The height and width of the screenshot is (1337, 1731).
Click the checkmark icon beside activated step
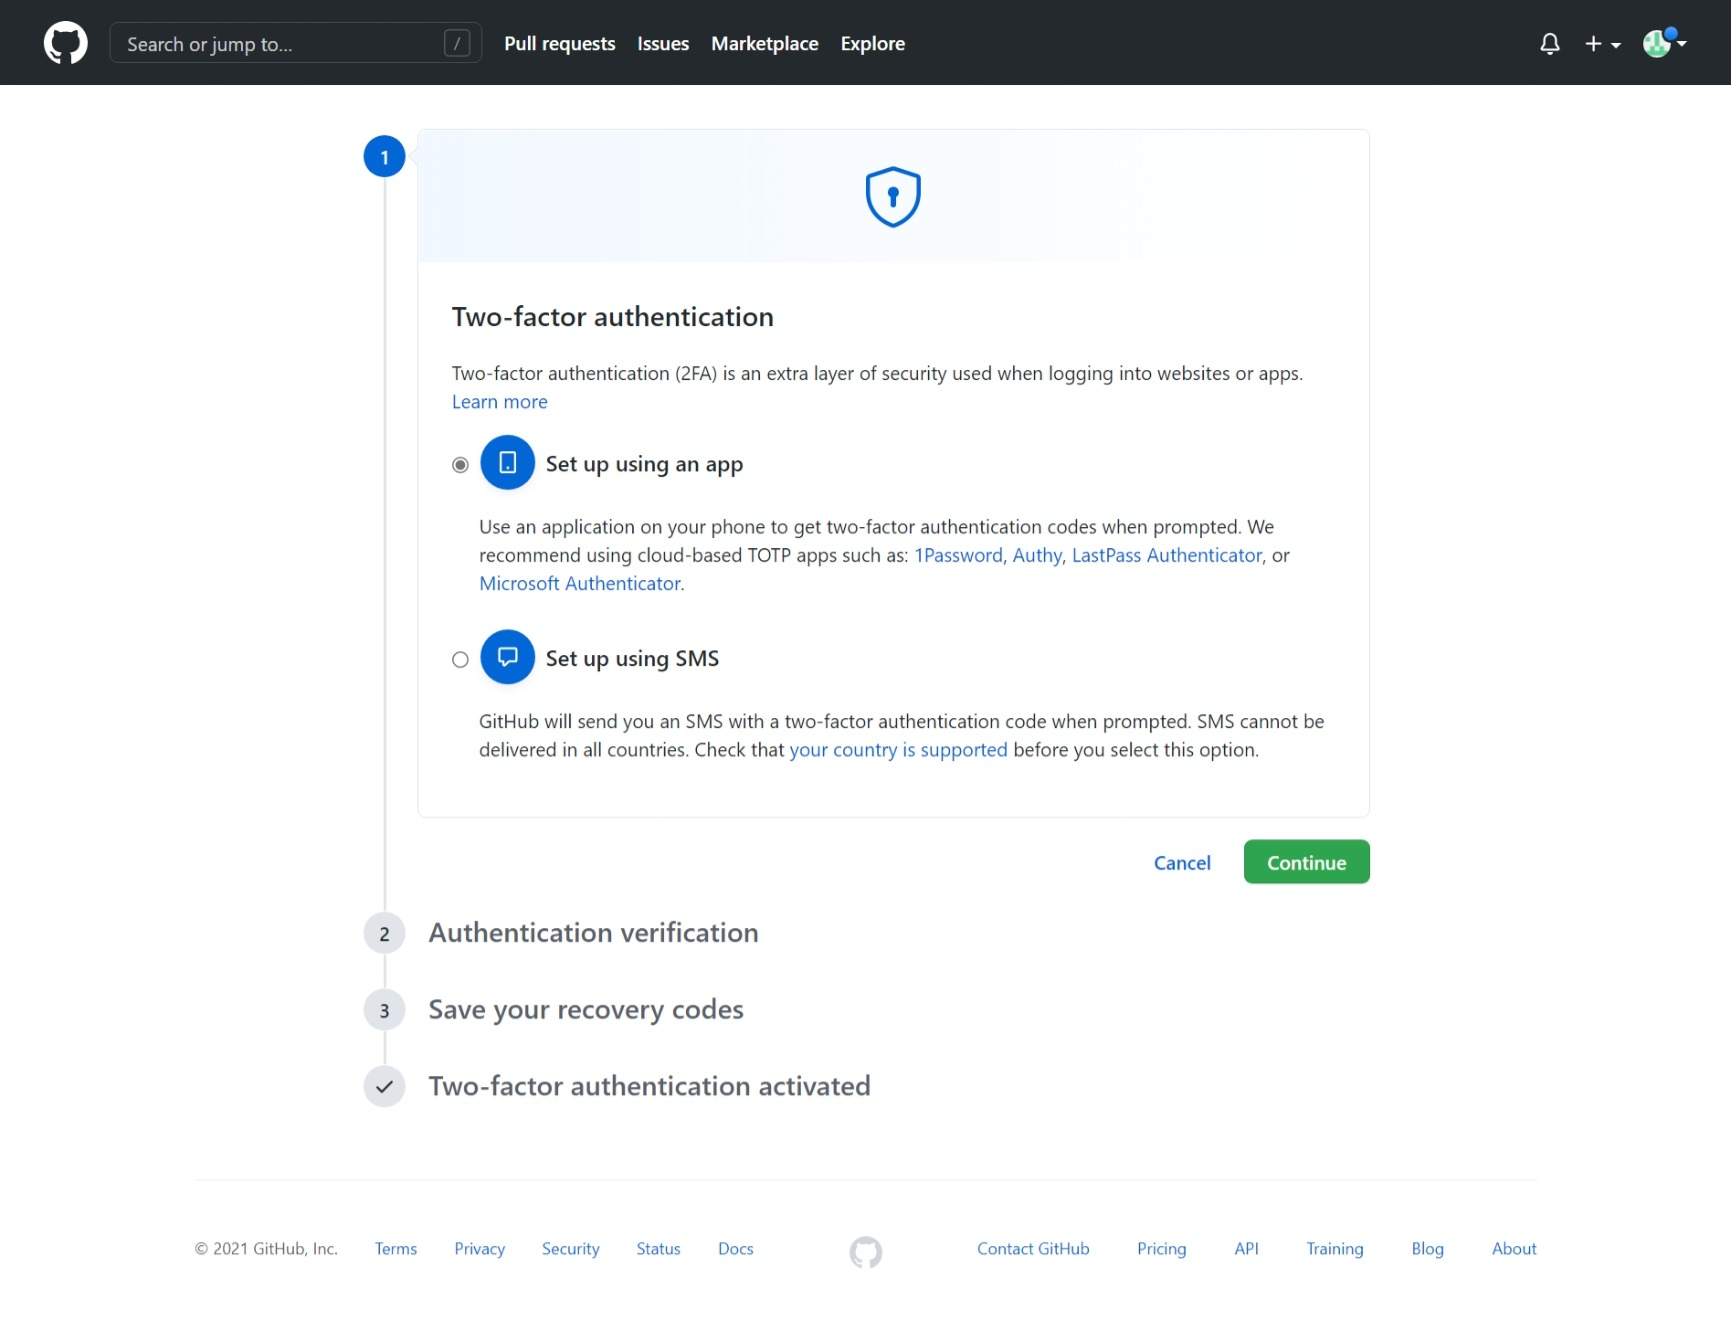[383, 1086]
